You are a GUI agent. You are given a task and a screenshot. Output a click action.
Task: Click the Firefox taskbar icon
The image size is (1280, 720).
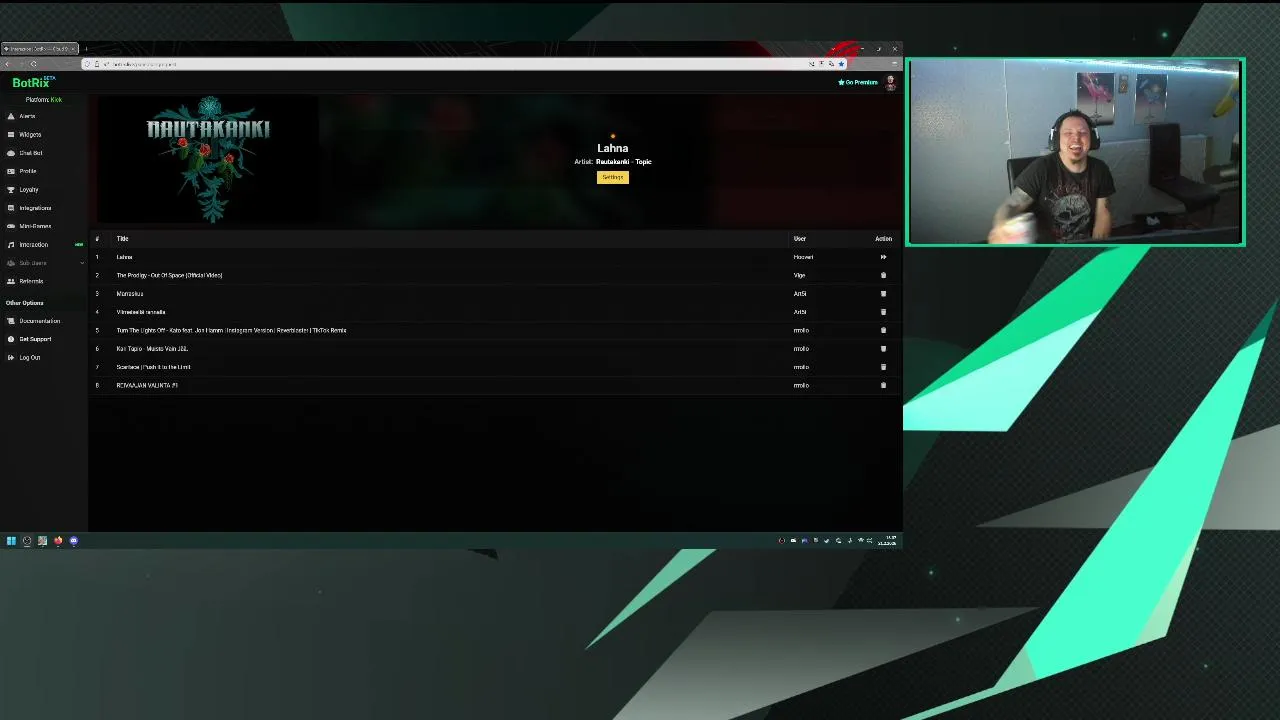[x=58, y=541]
